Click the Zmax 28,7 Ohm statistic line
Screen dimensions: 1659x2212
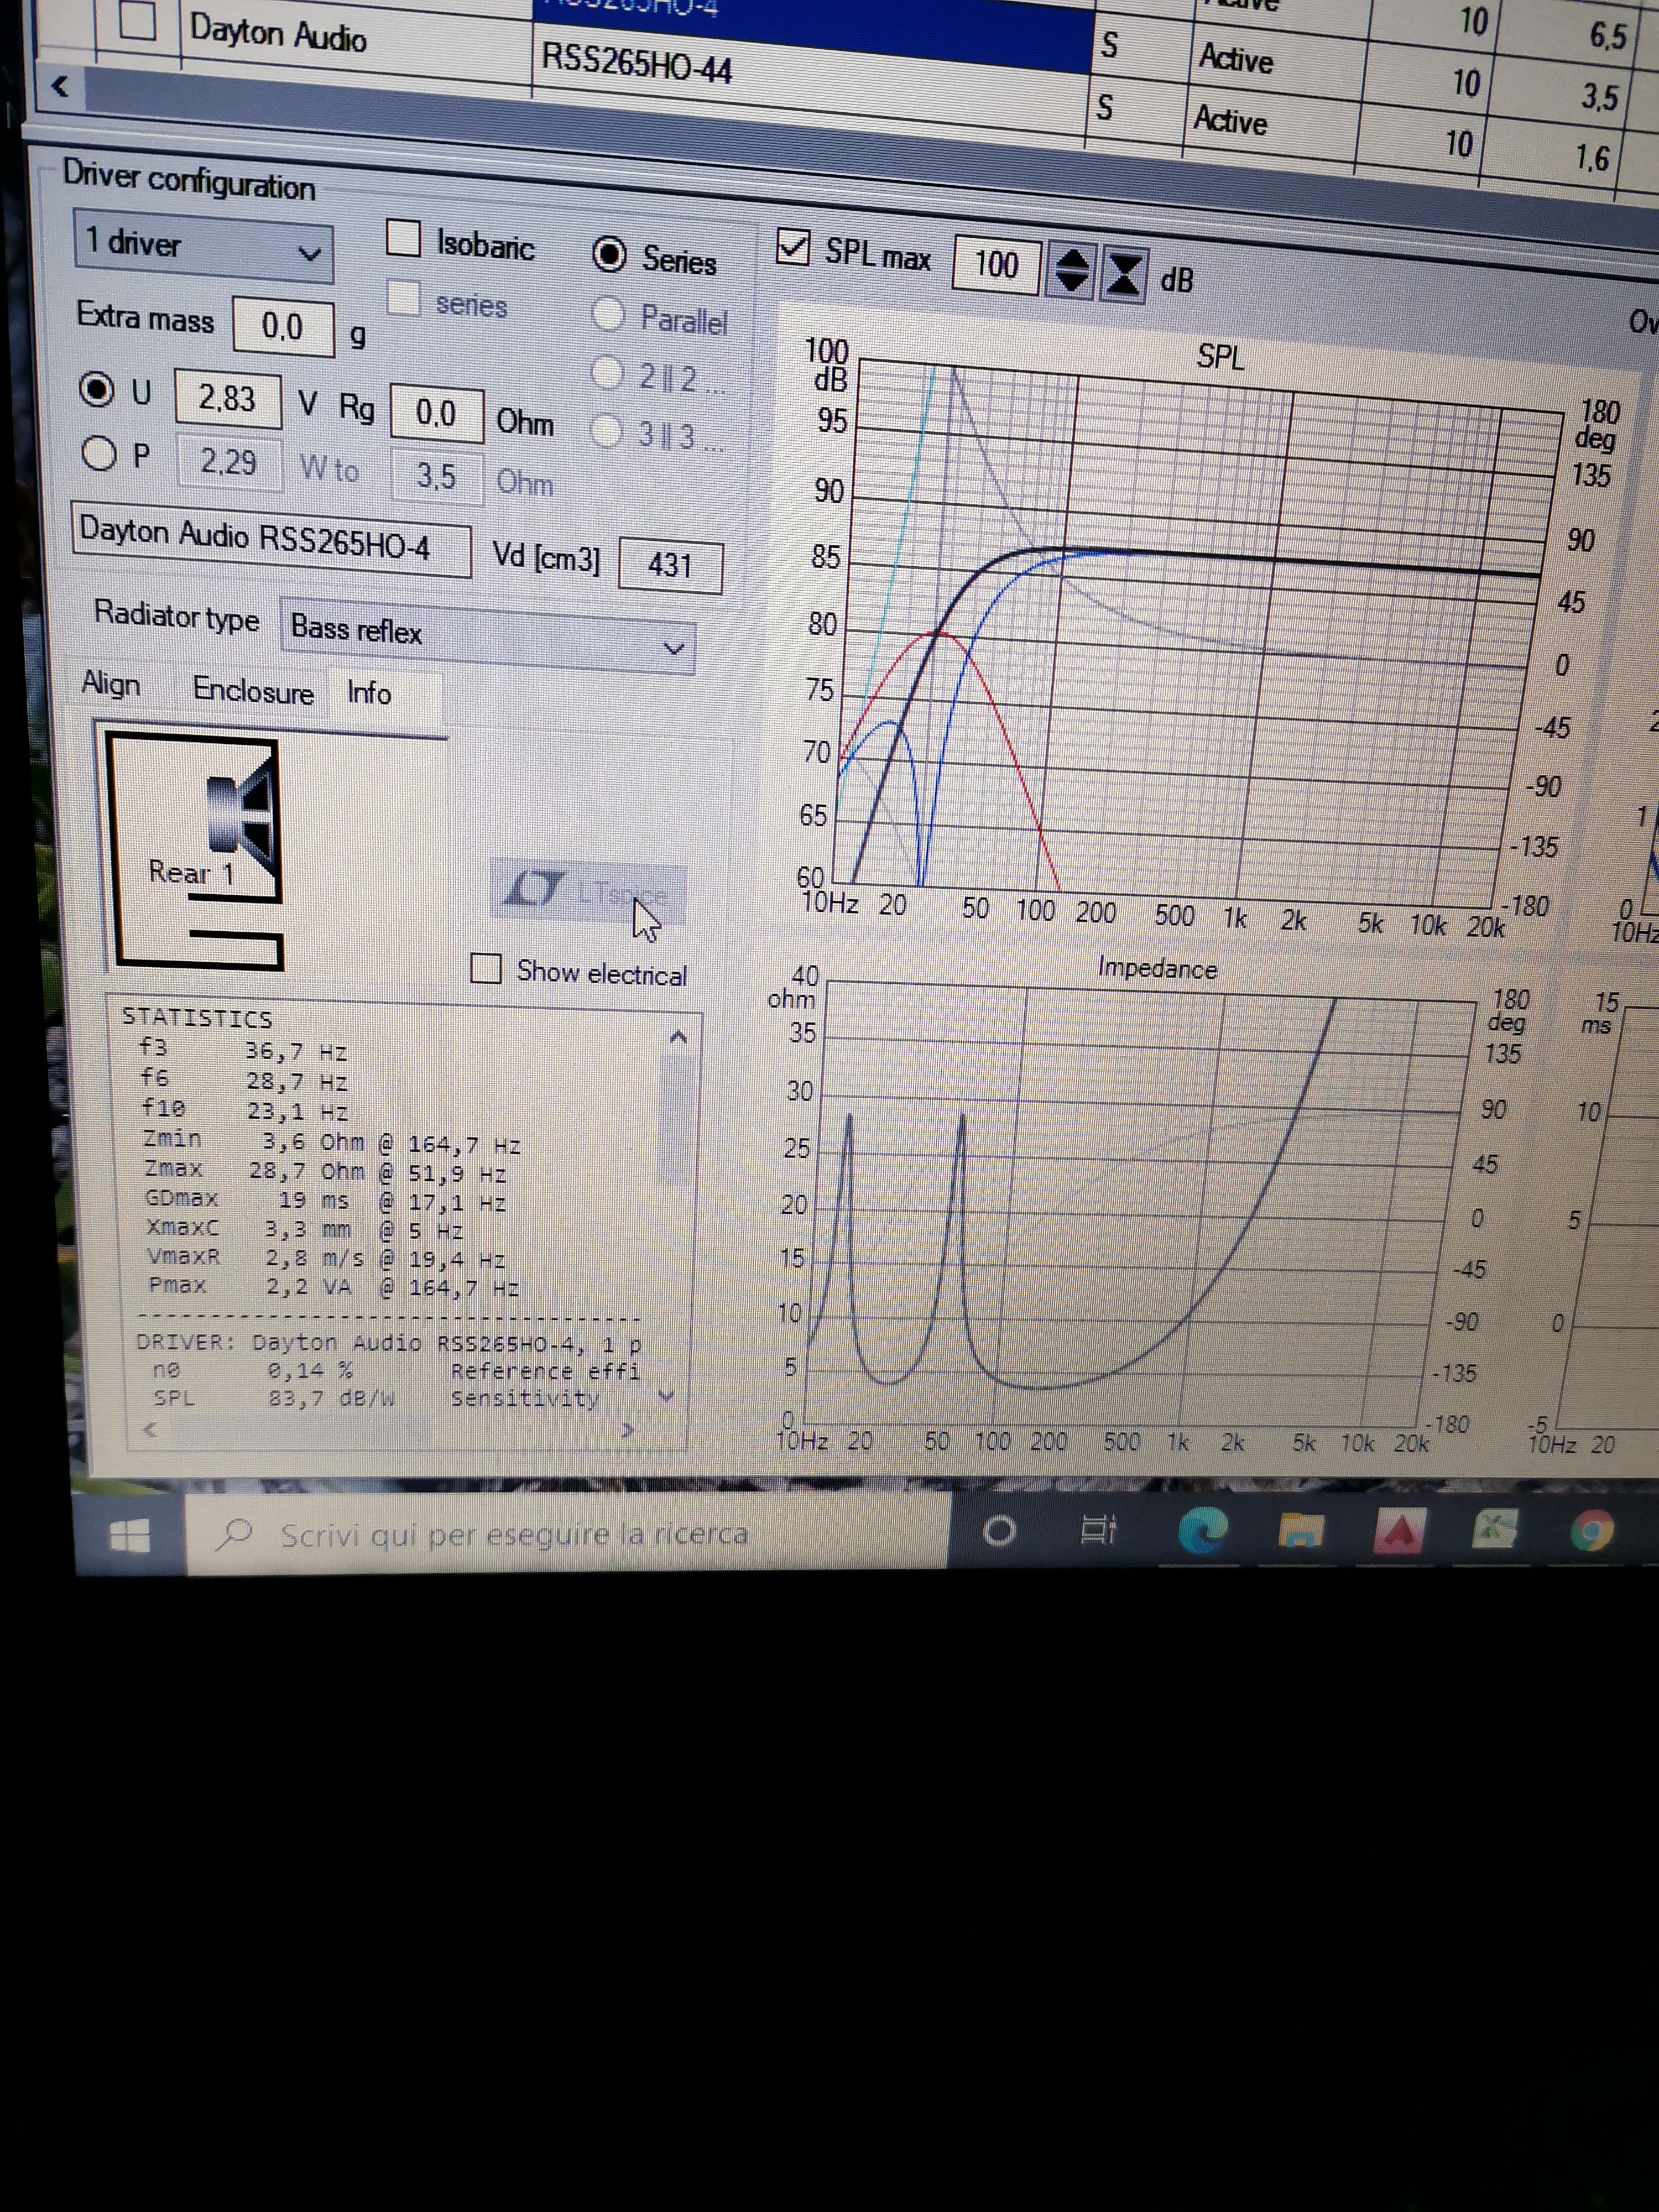pos(325,1170)
